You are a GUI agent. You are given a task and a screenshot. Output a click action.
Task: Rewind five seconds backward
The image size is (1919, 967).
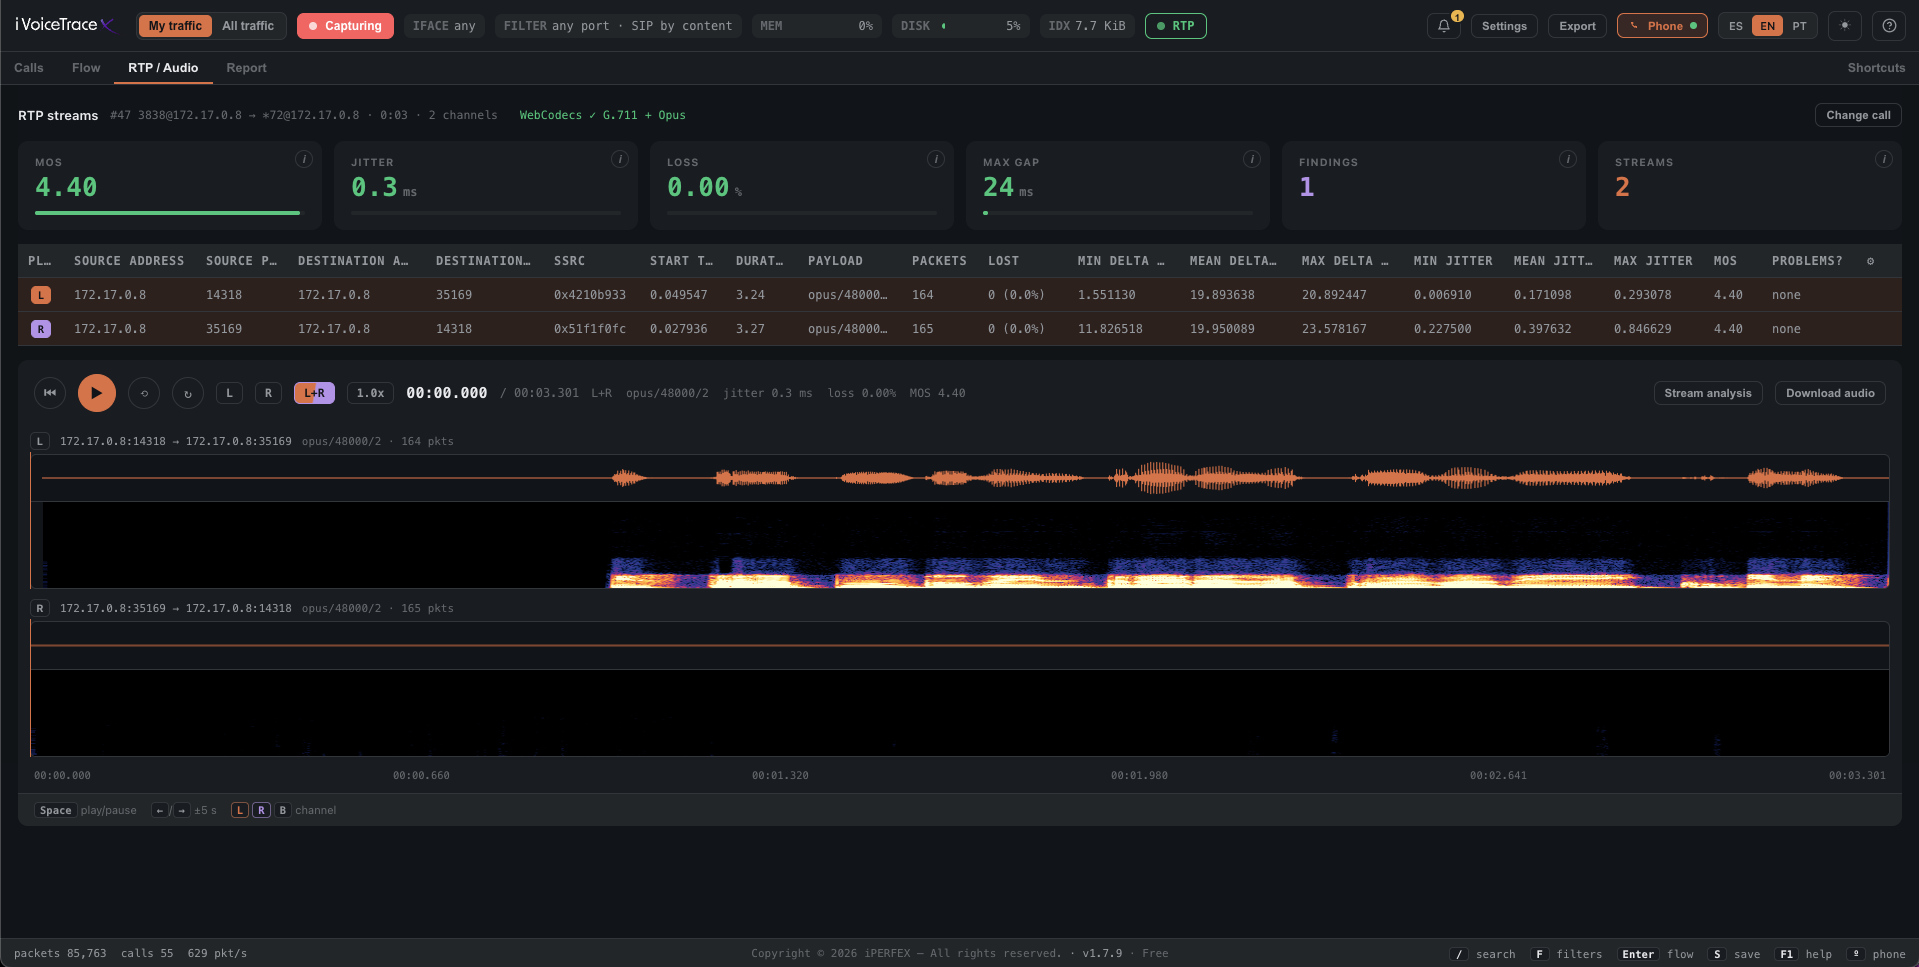[x=144, y=393]
